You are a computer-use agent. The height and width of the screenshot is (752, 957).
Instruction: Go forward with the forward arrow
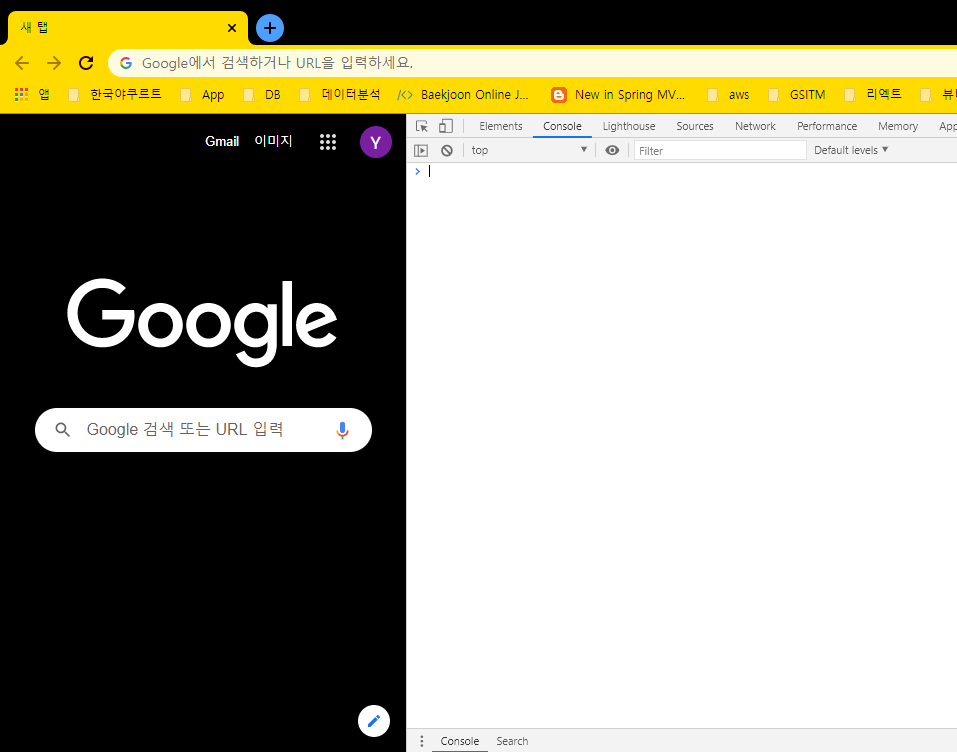tap(54, 63)
